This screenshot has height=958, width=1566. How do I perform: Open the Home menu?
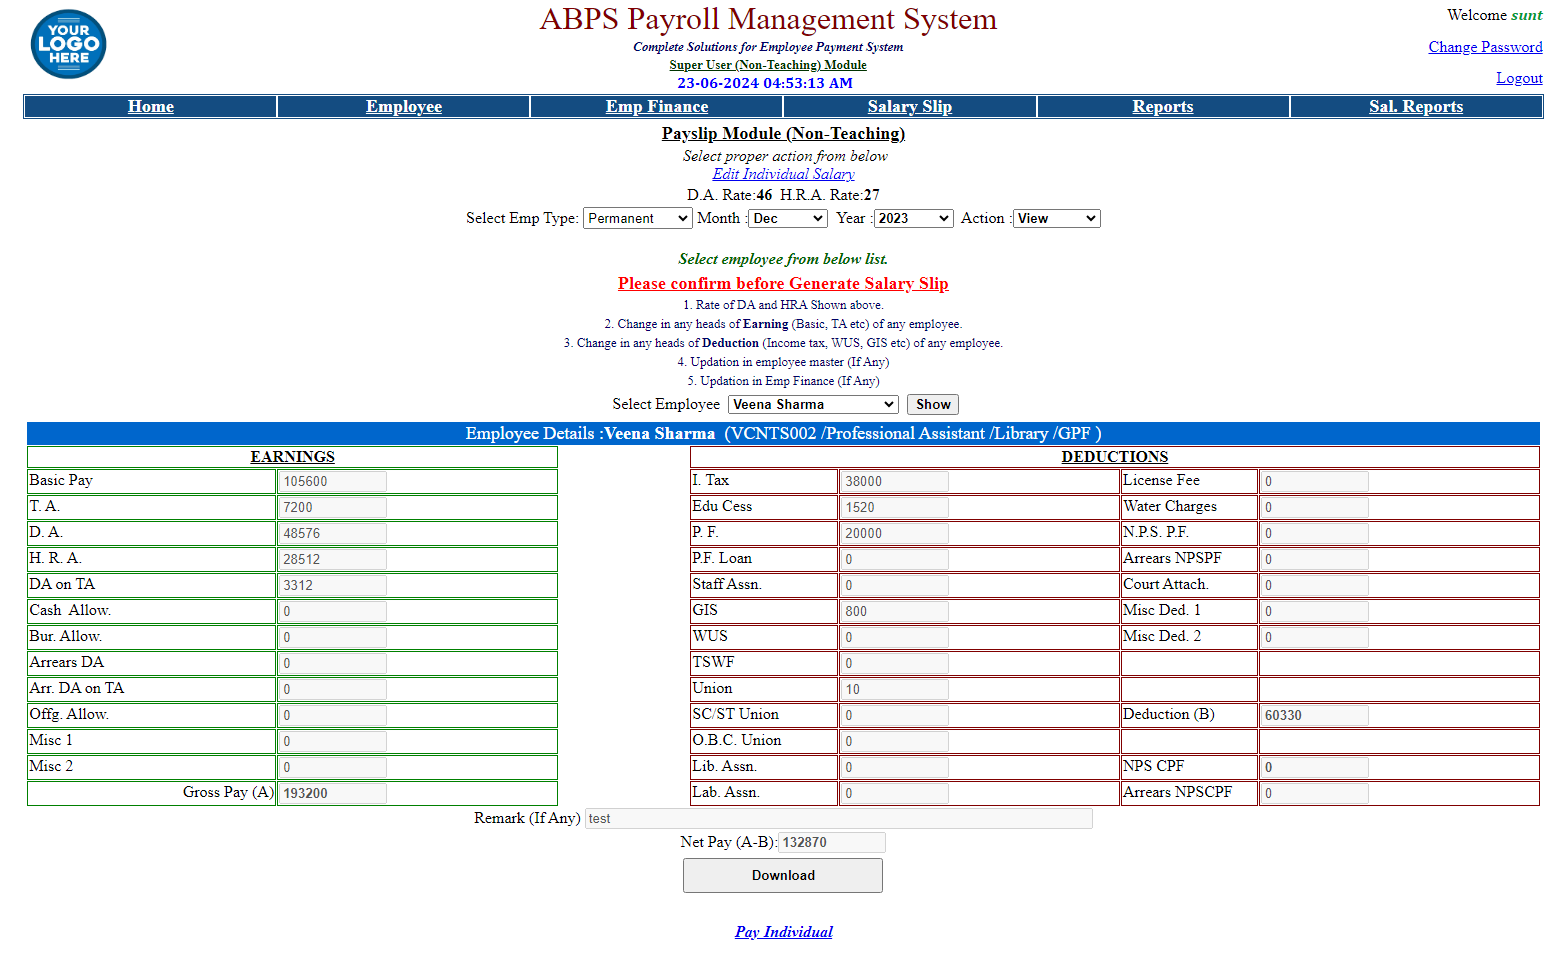point(151,107)
